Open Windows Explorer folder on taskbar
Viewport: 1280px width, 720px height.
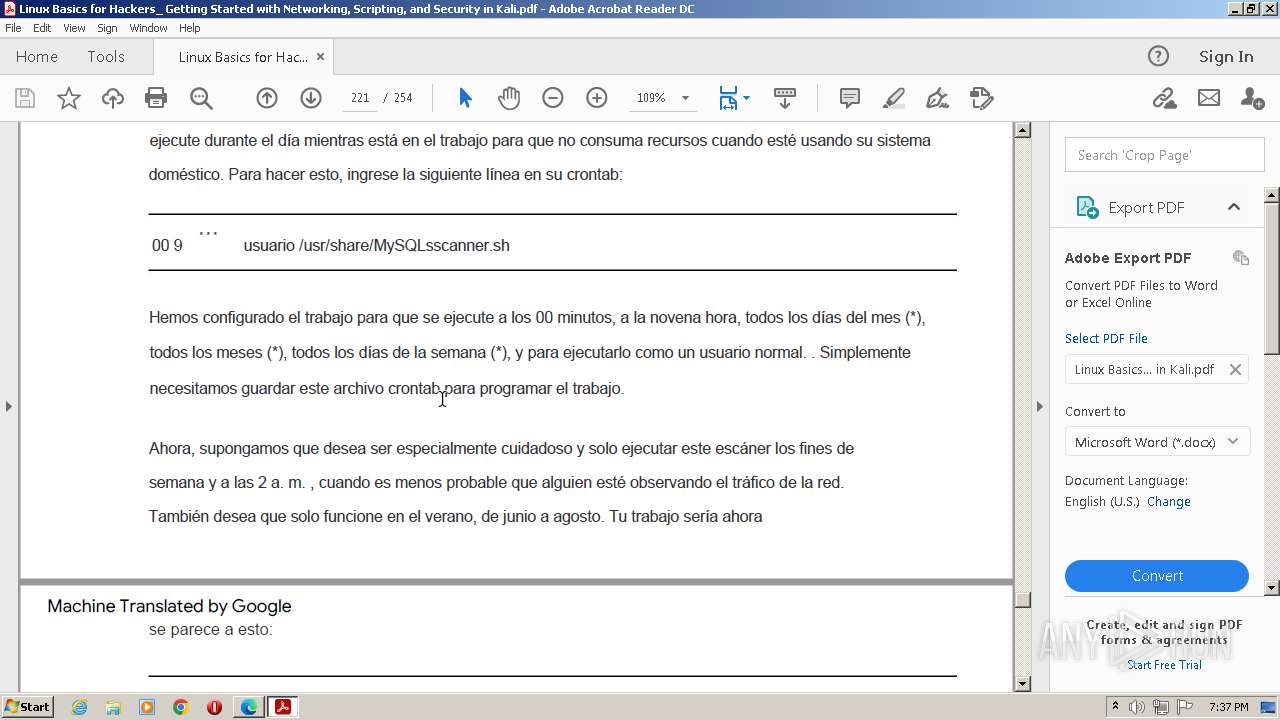(113, 707)
